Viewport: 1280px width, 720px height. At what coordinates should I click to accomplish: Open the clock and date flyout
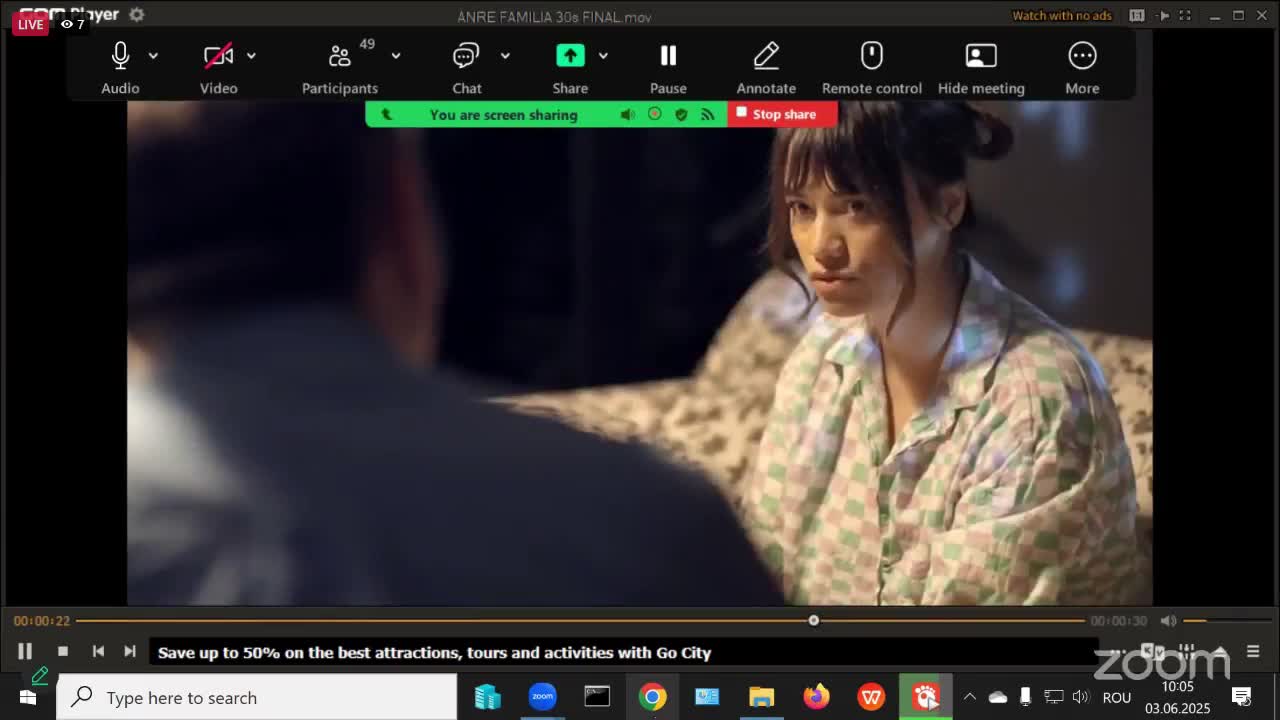tap(1178, 697)
